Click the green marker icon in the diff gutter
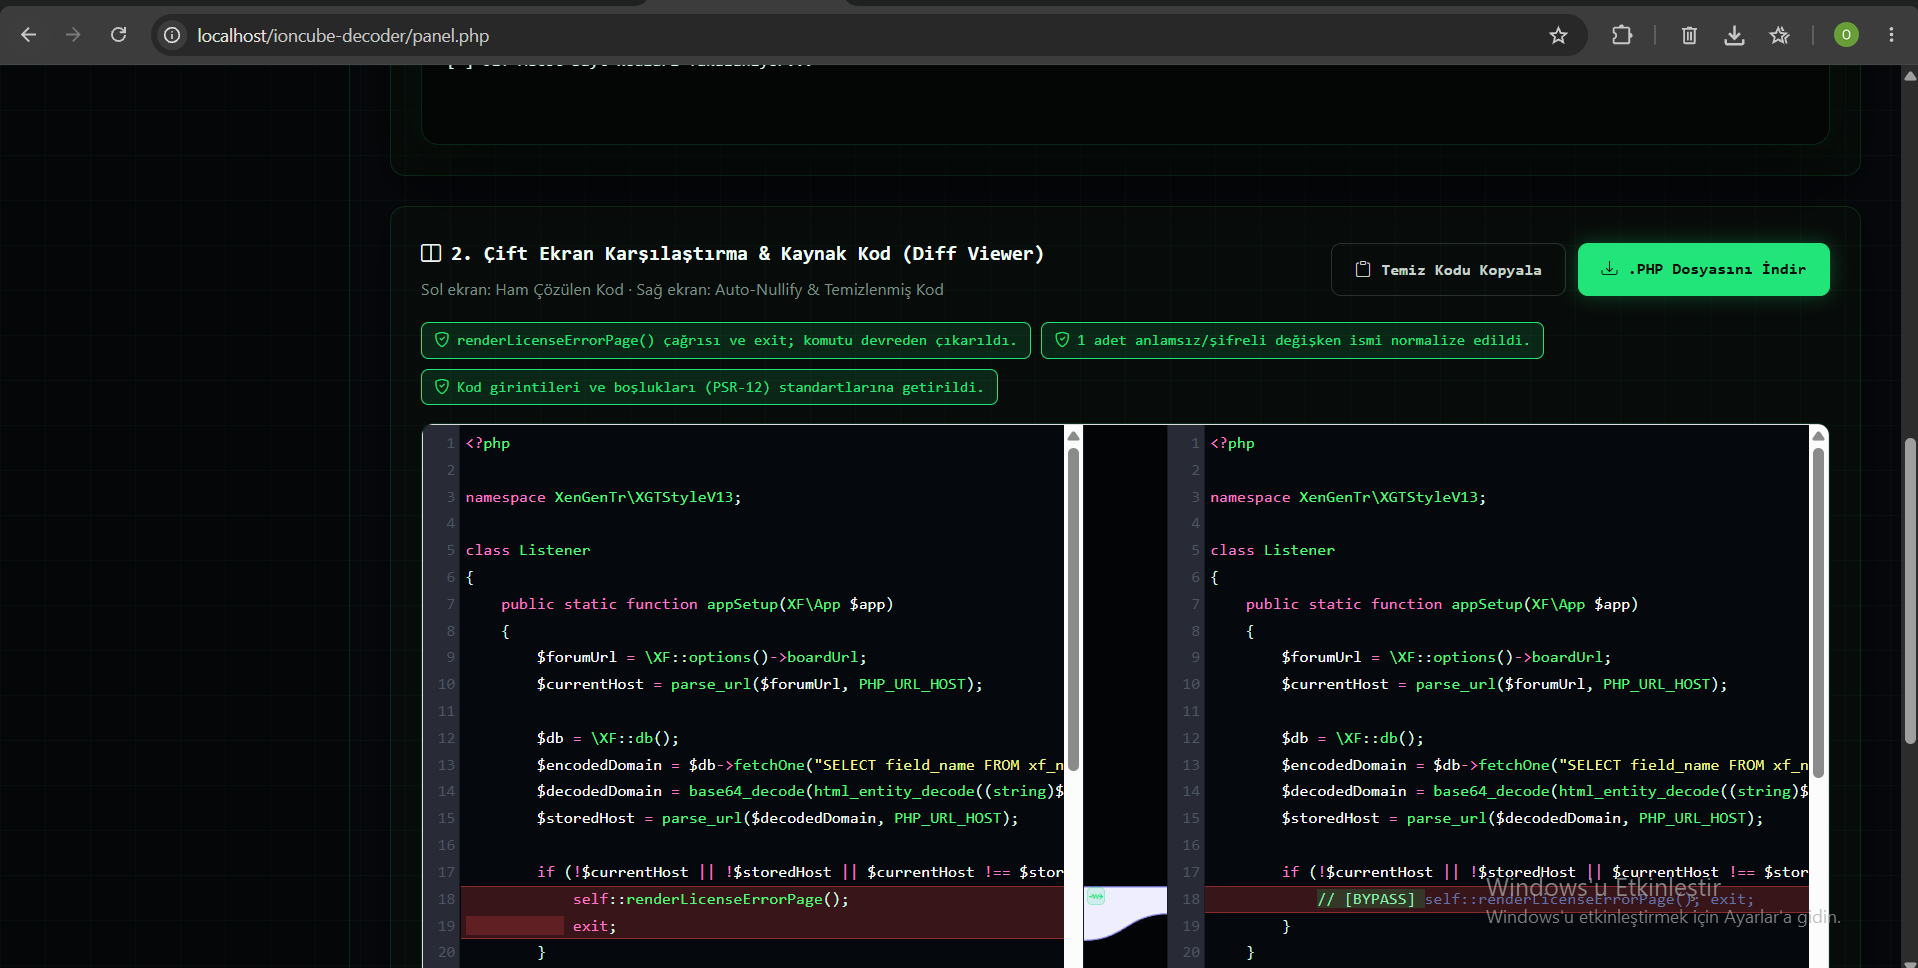Image resolution: width=1918 pixels, height=968 pixels. (1096, 897)
